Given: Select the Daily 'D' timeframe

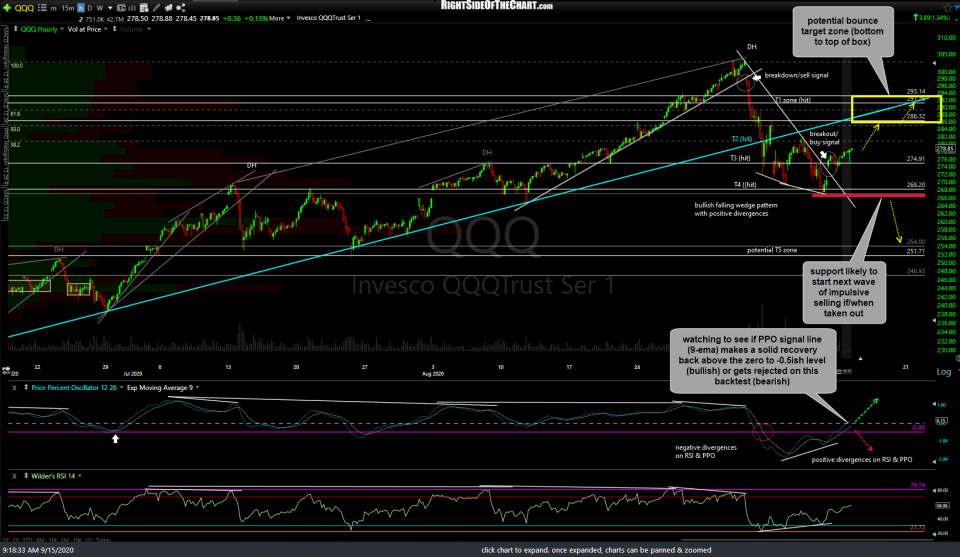Looking at the screenshot, I should point(89,8).
